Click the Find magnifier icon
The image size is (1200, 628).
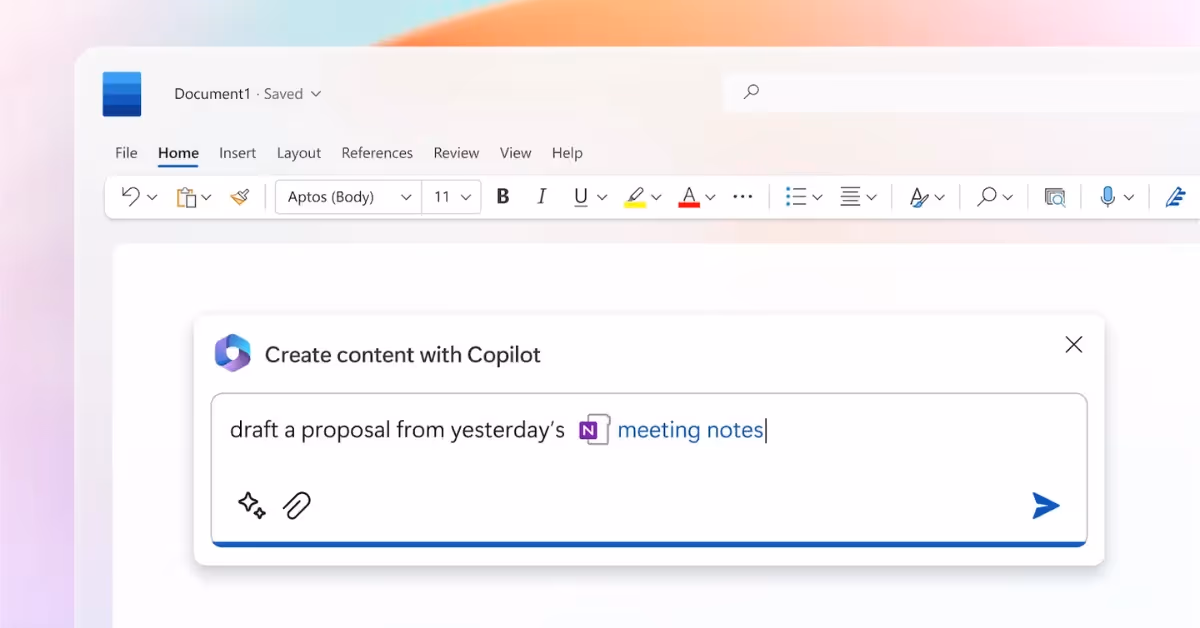coord(988,197)
